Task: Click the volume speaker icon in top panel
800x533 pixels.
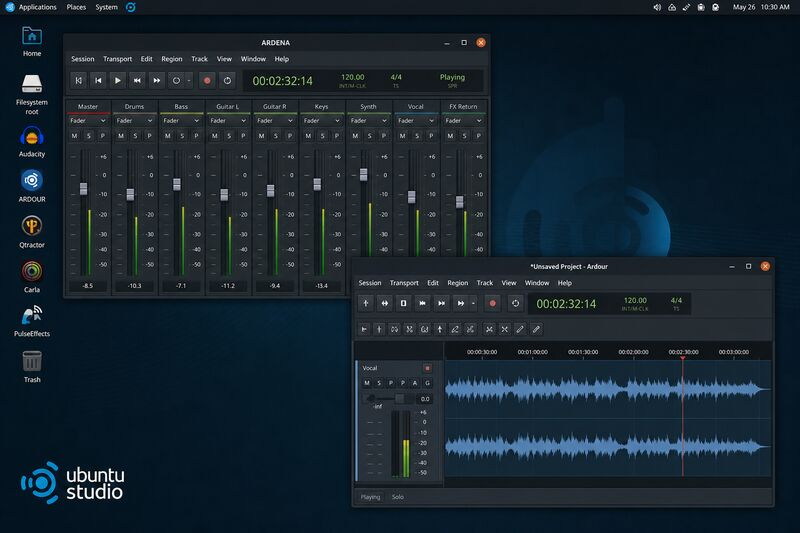Action: [x=657, y=7]
